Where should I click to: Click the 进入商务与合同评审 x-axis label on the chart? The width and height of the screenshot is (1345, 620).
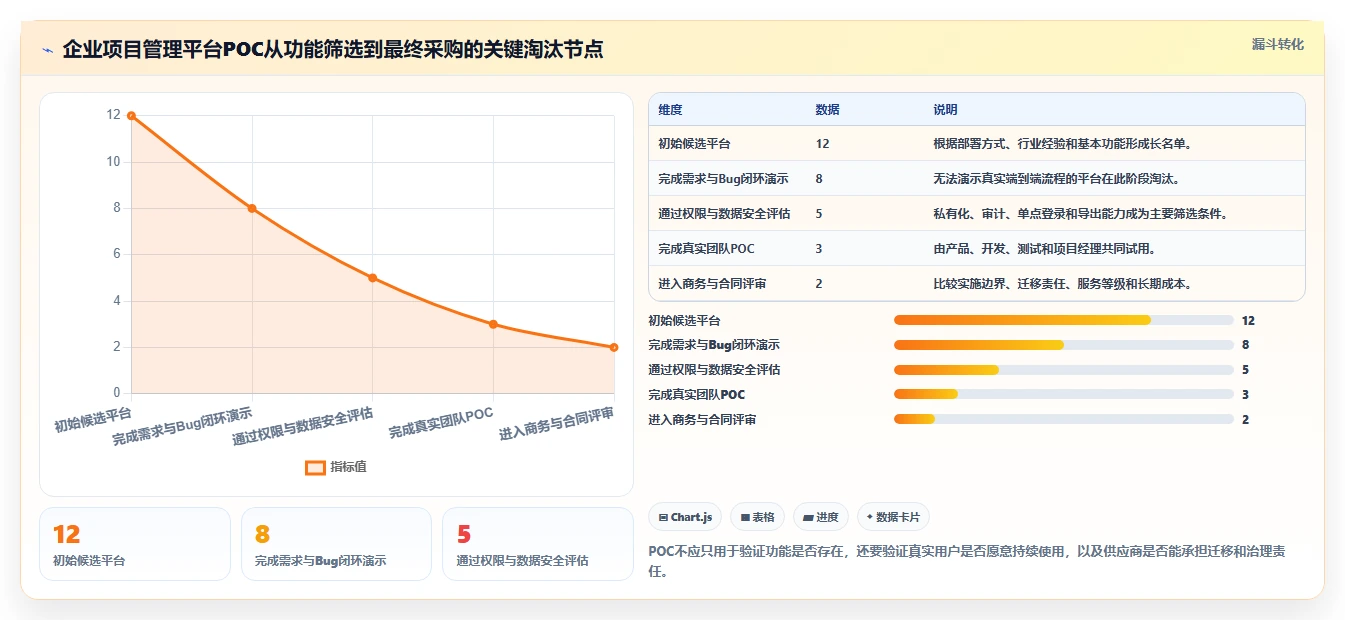pos(557,424)
